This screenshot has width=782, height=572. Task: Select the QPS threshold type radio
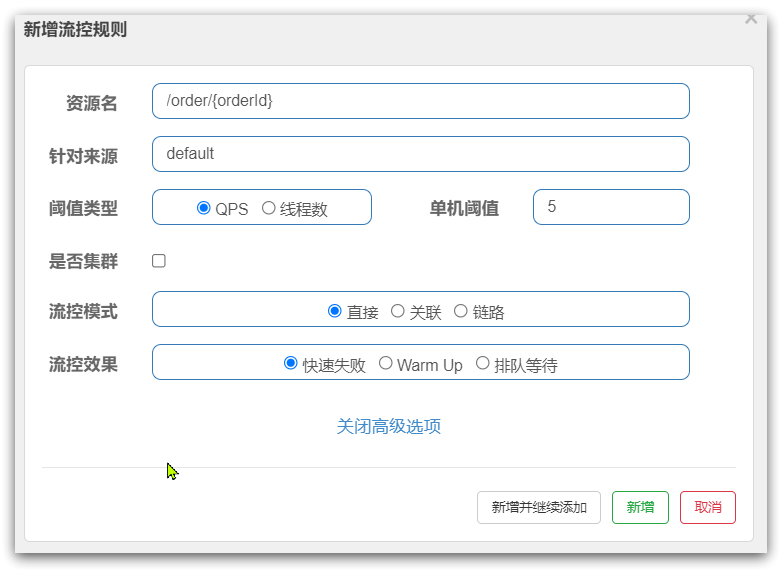click(203, 207)
